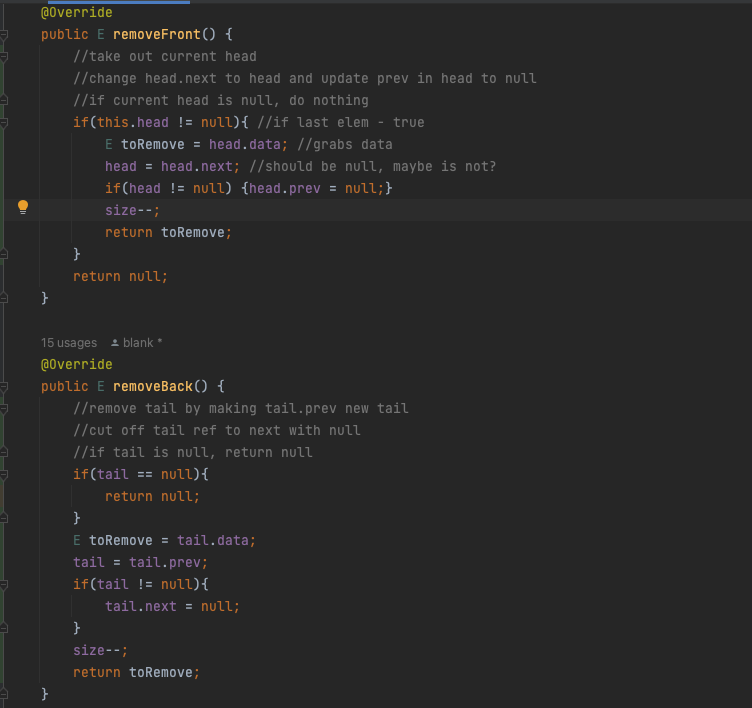This screenshot has width=752, height=708.
Task: Fold the if(tail != null) block in removeBack
Action: pos(5,584)
